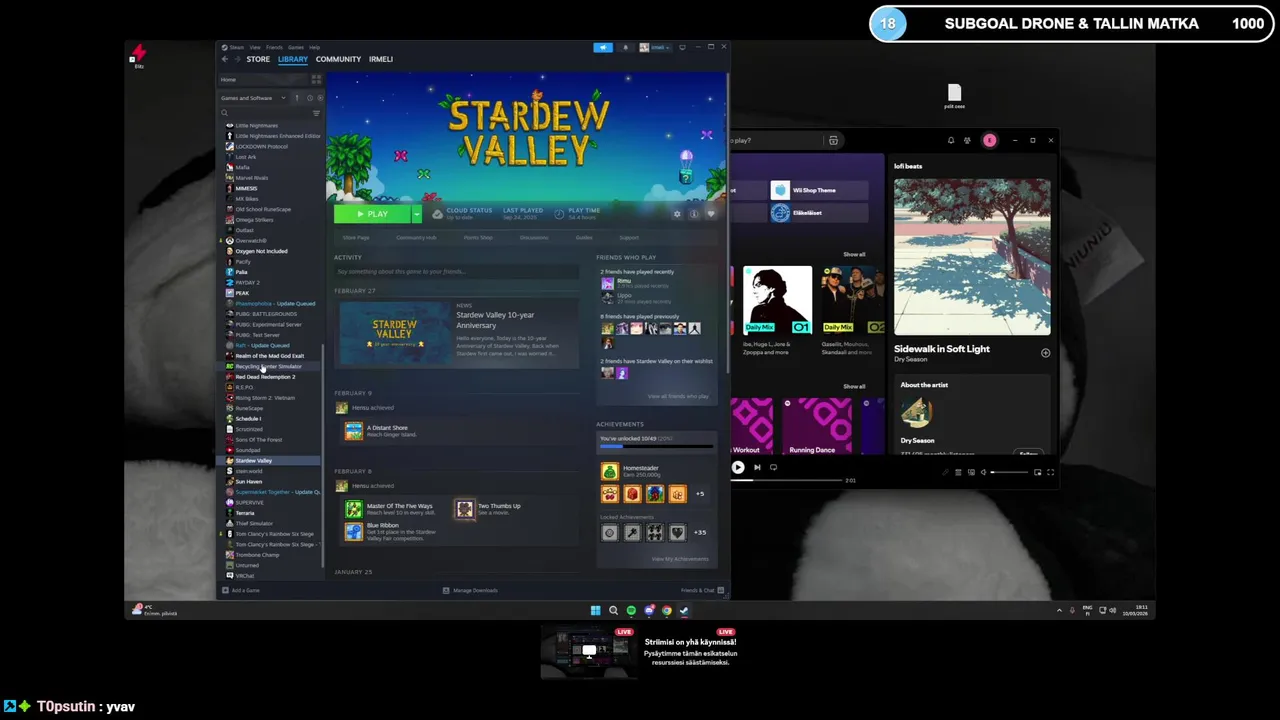Go forward with Steam forward arrow
1280x720 pixels.
[237, 59]
